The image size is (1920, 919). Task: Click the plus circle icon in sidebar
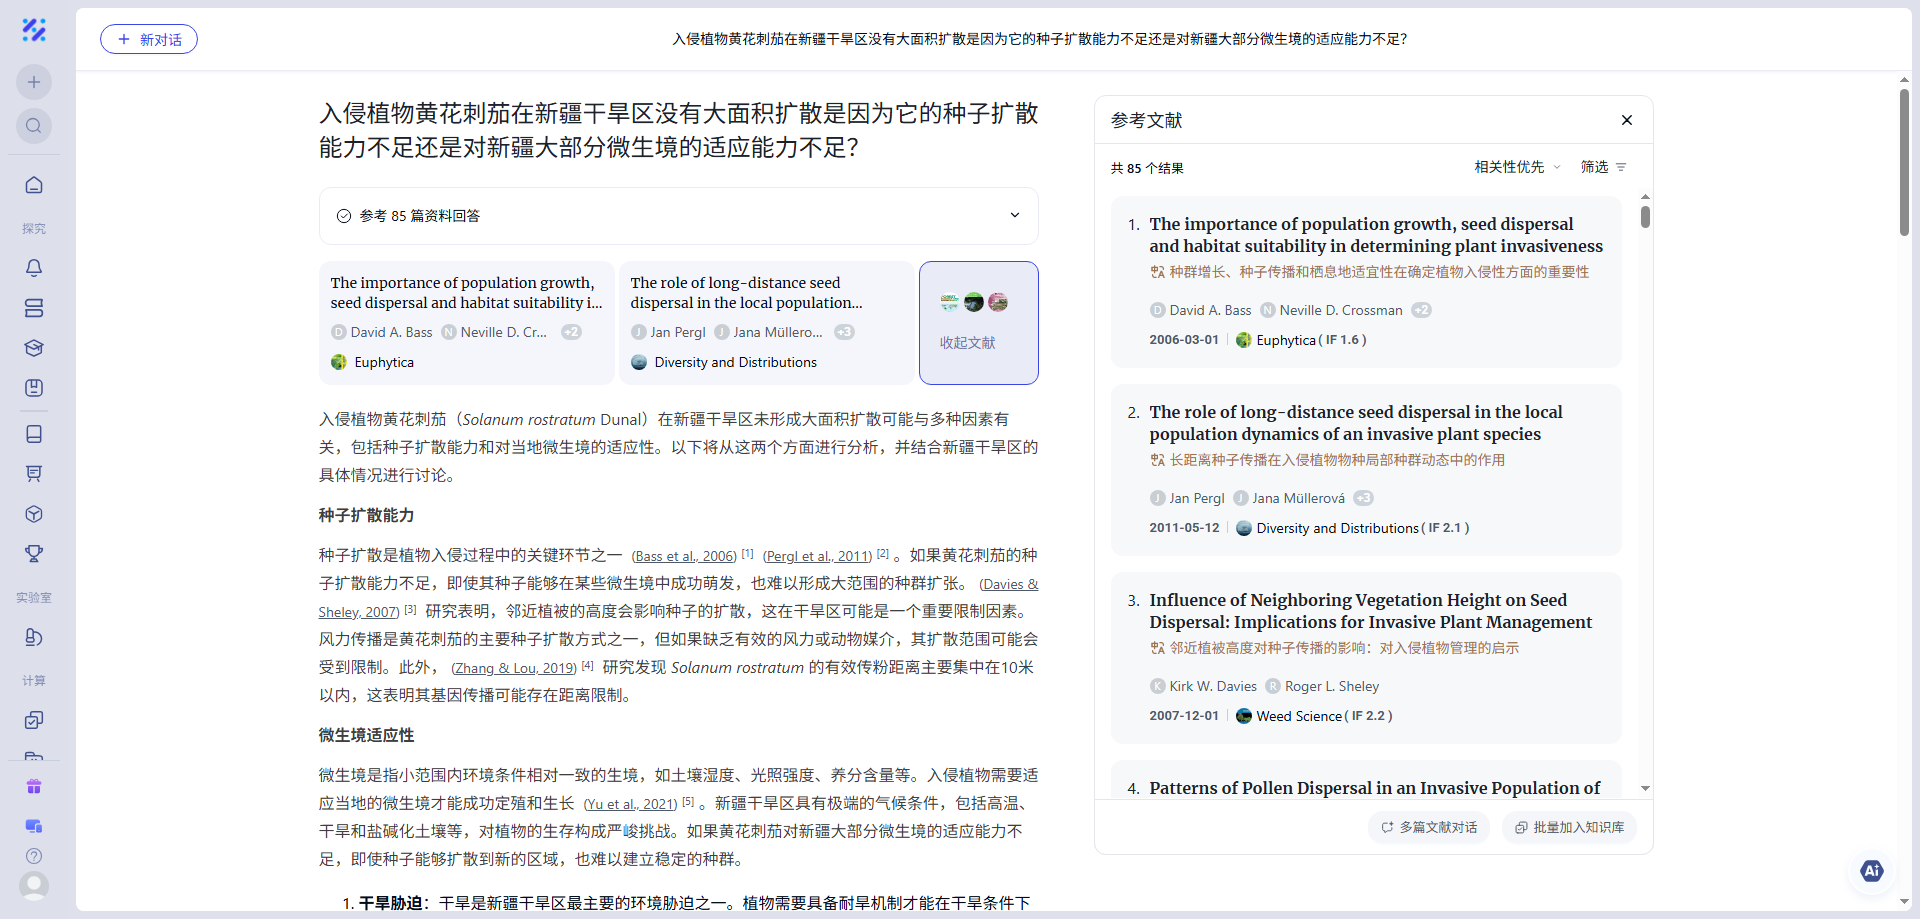pyautogui.click(x=34, y=82)
